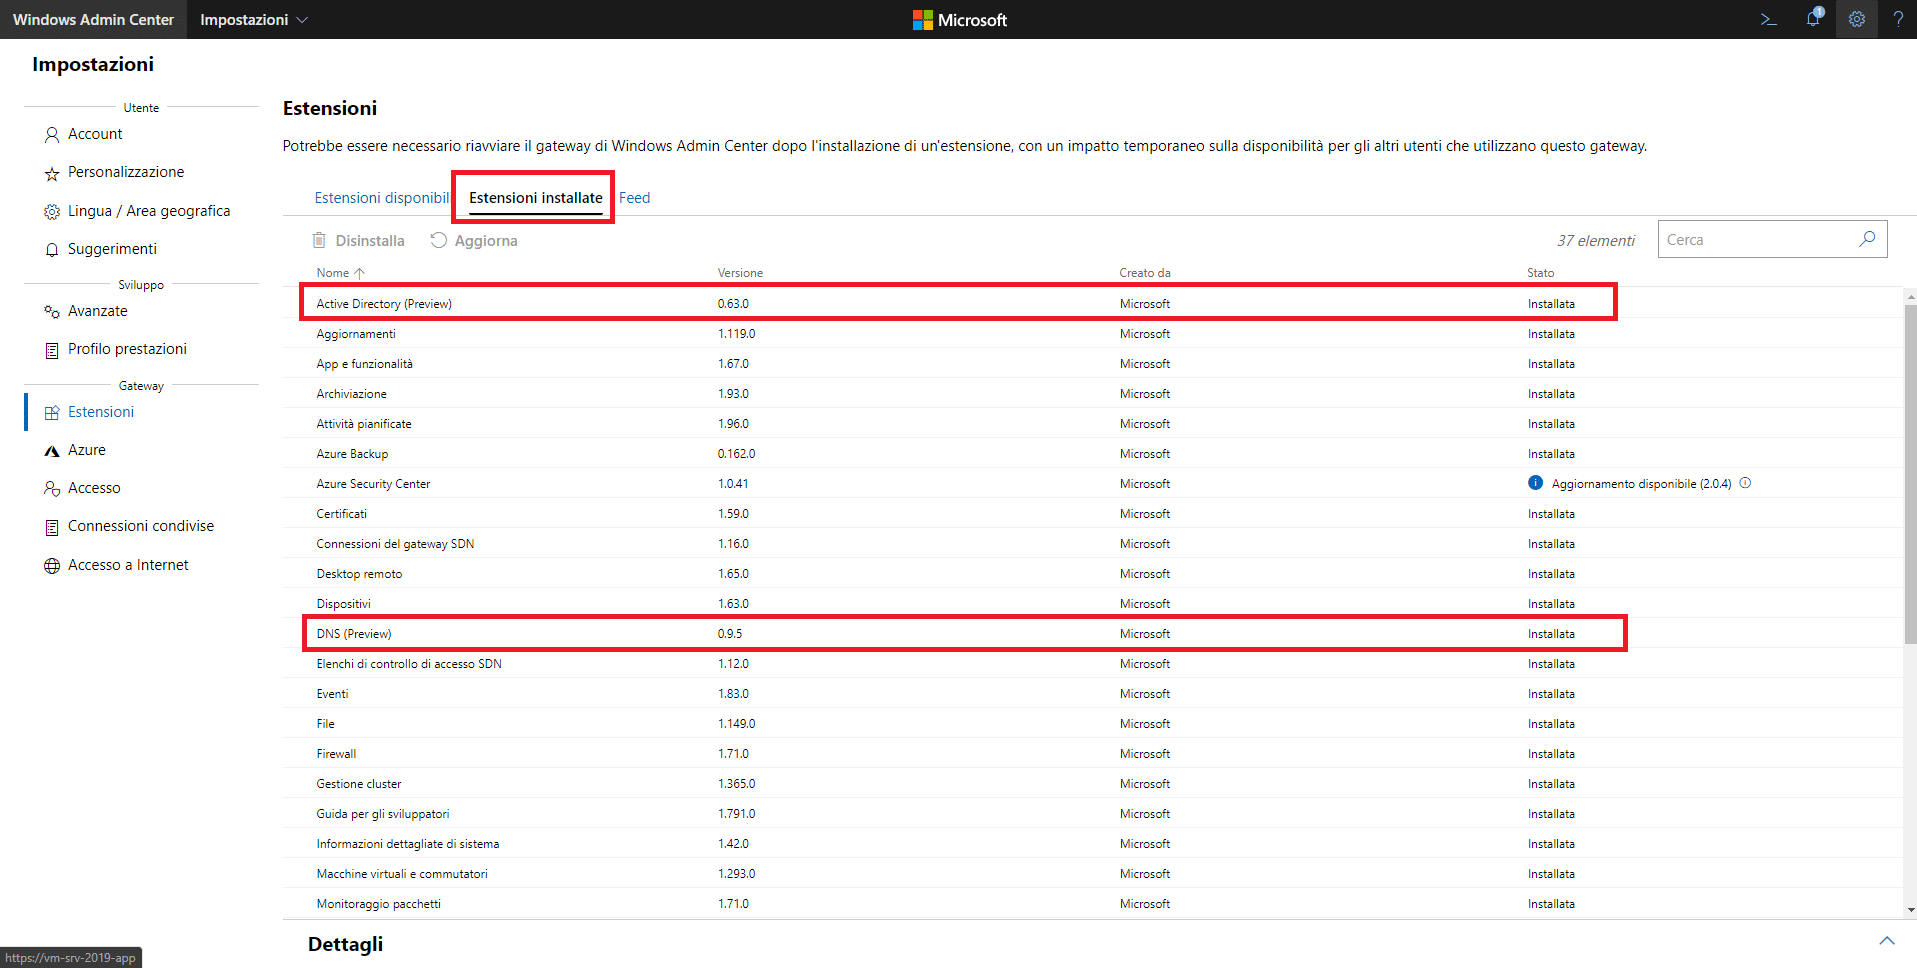Select the Azure Backup extension row

pos(1093,453)
